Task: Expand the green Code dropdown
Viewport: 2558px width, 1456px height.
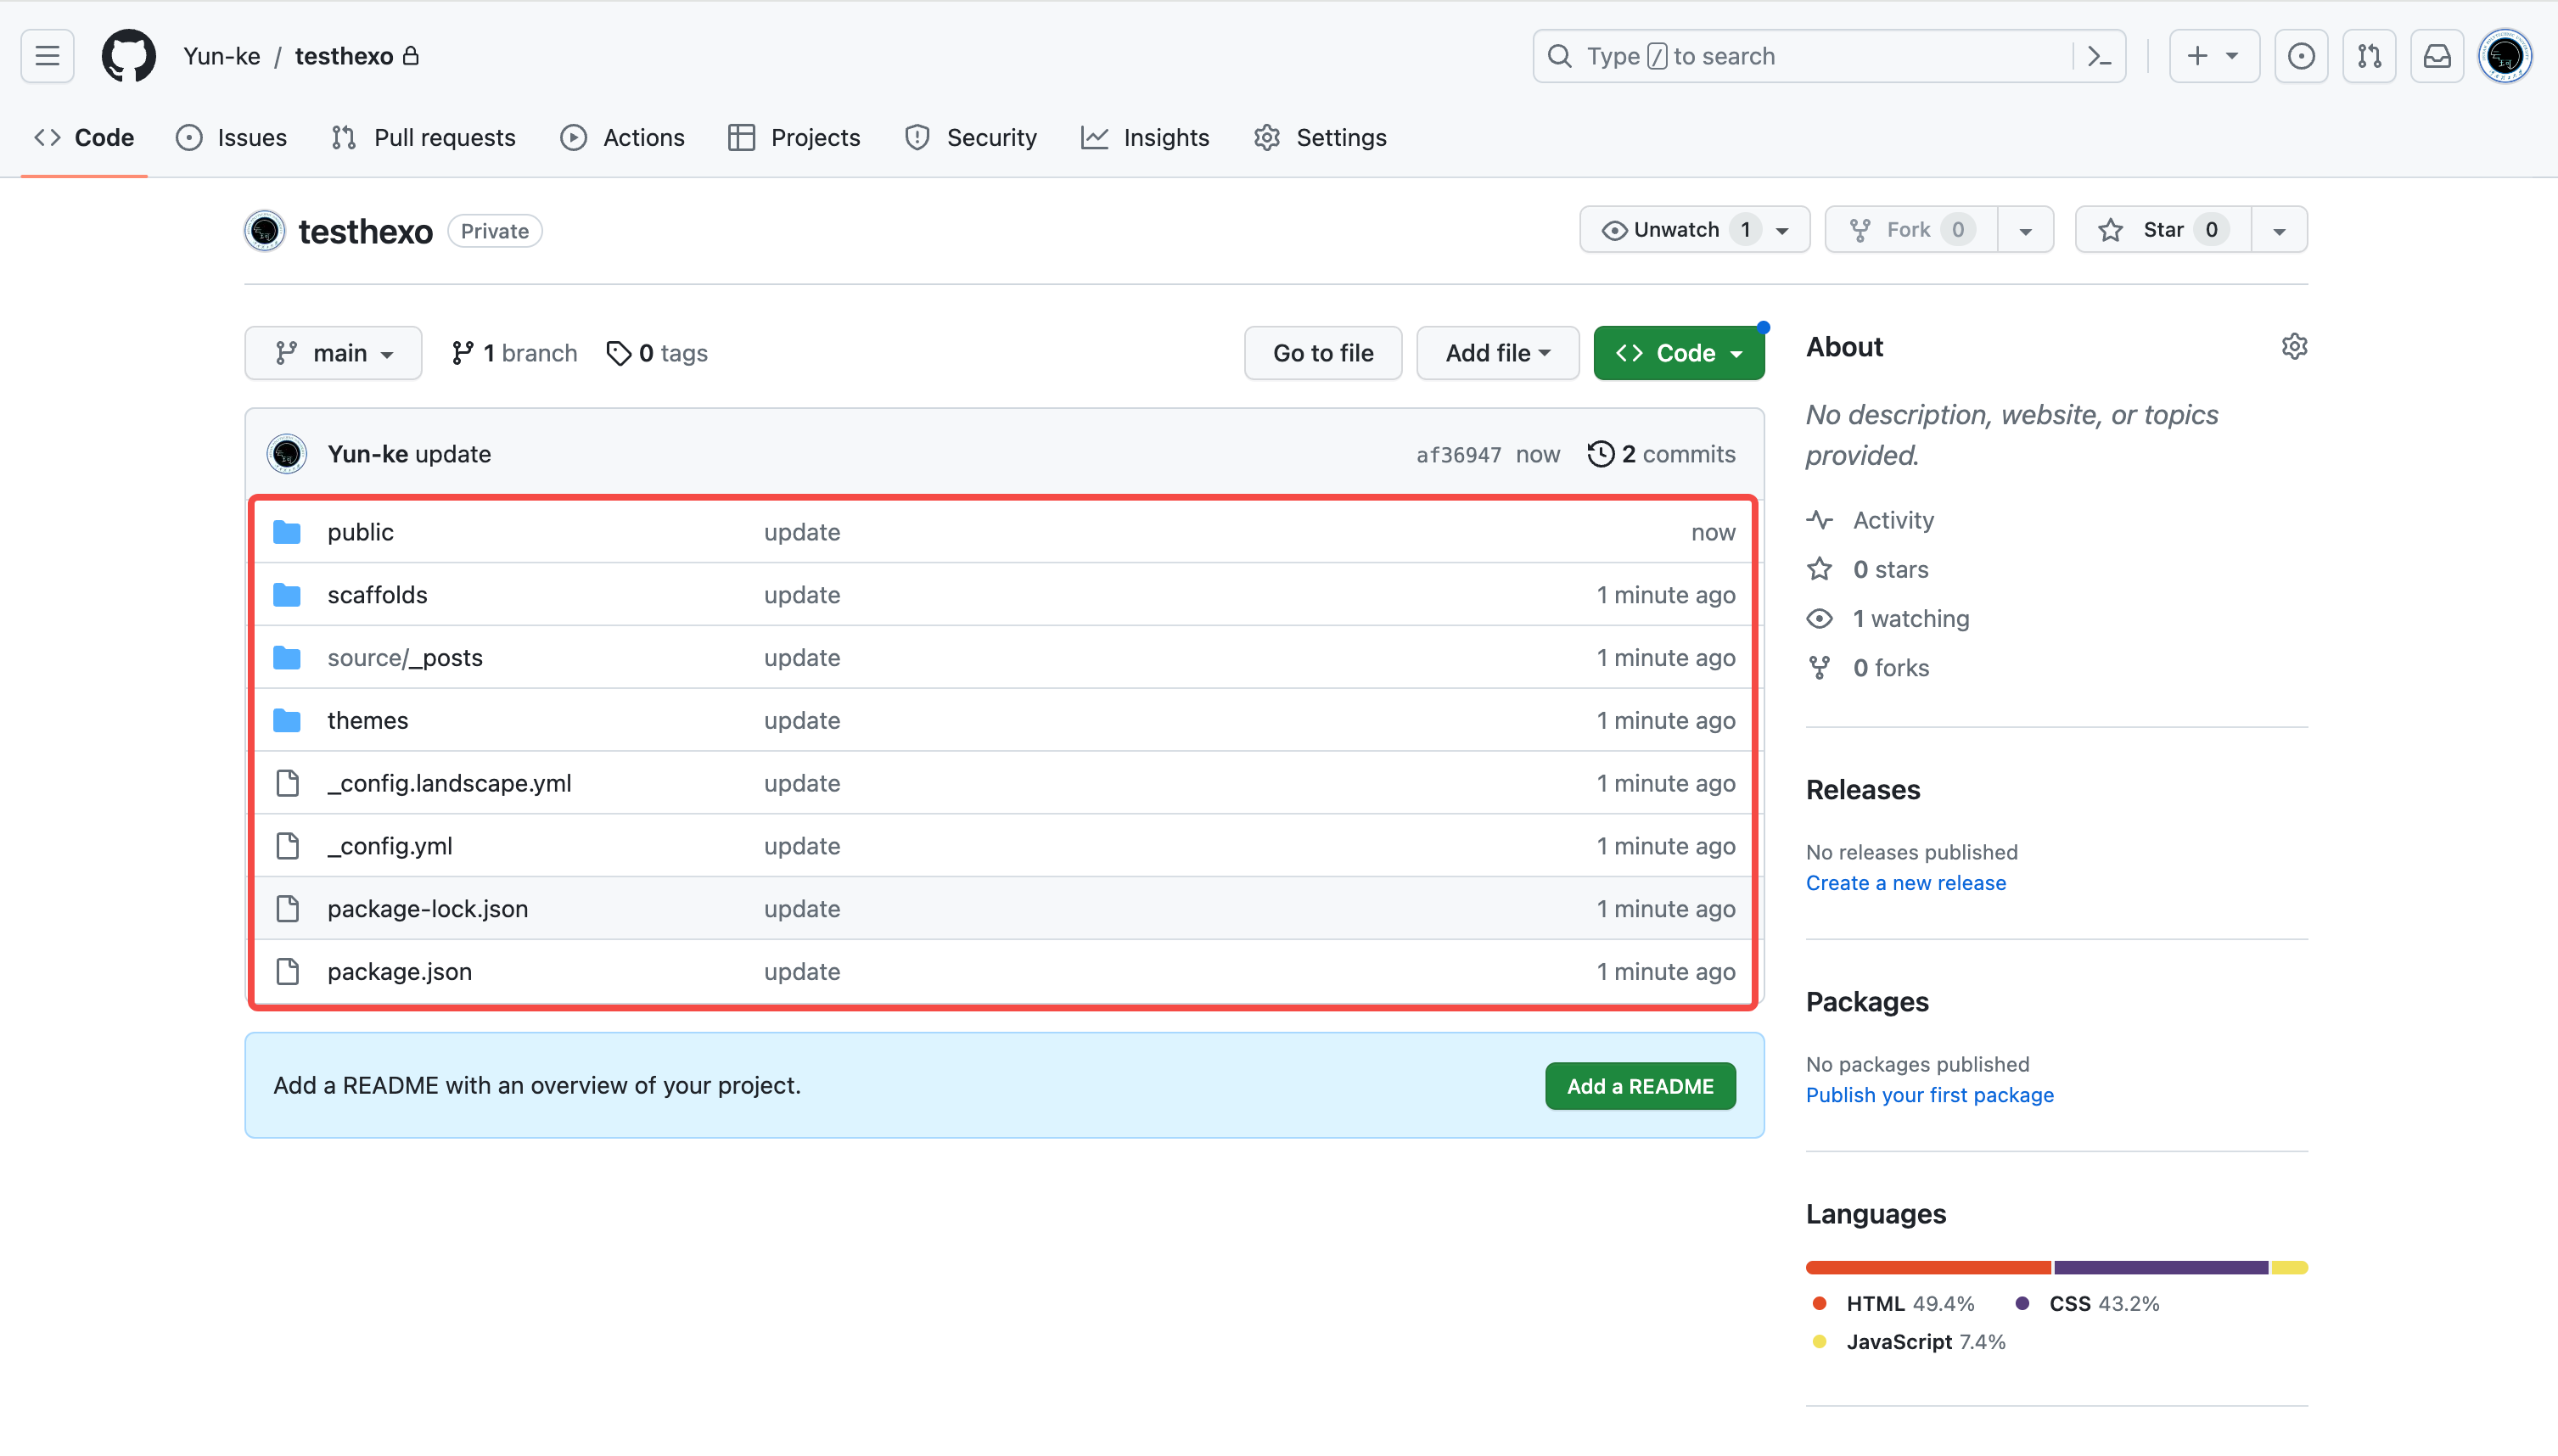Action: (x=1678, y=353)
